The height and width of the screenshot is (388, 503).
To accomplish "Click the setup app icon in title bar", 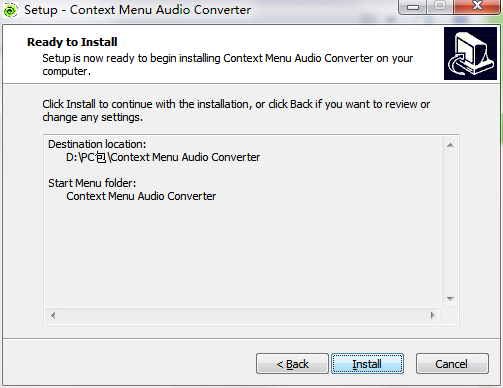I will coord(10,10).
